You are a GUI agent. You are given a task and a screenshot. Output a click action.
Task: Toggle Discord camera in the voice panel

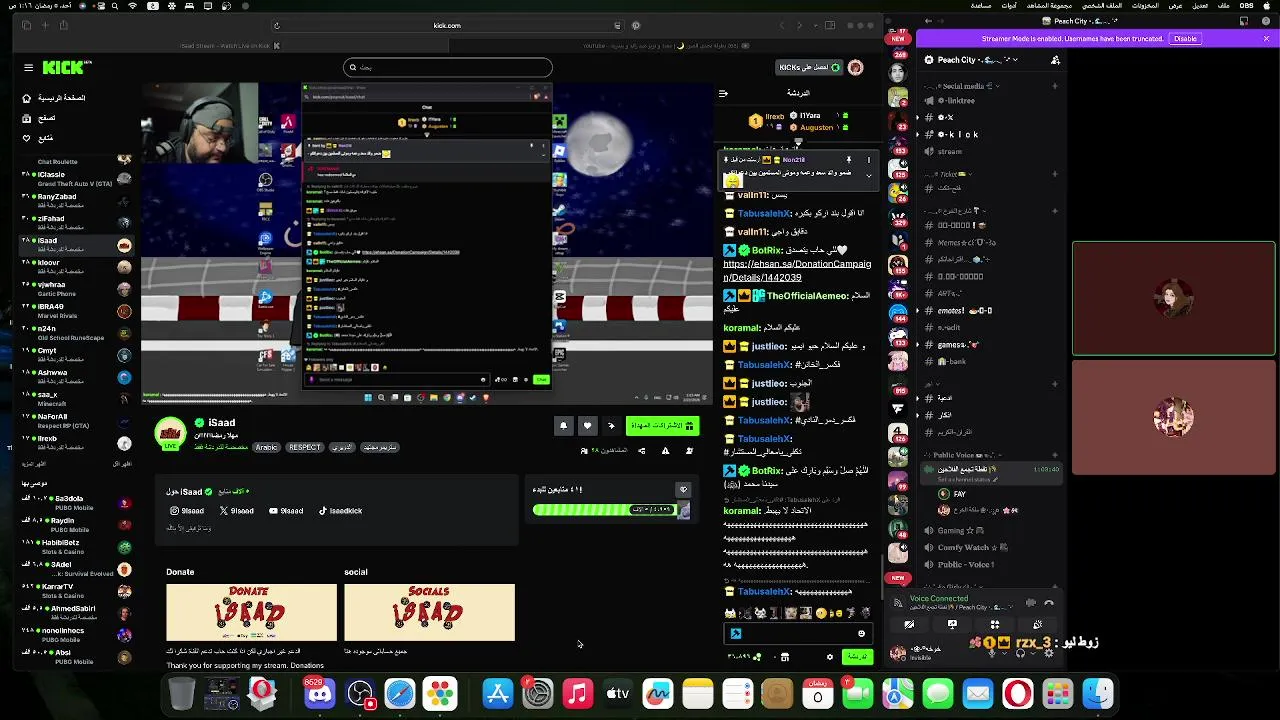[909, 625]
